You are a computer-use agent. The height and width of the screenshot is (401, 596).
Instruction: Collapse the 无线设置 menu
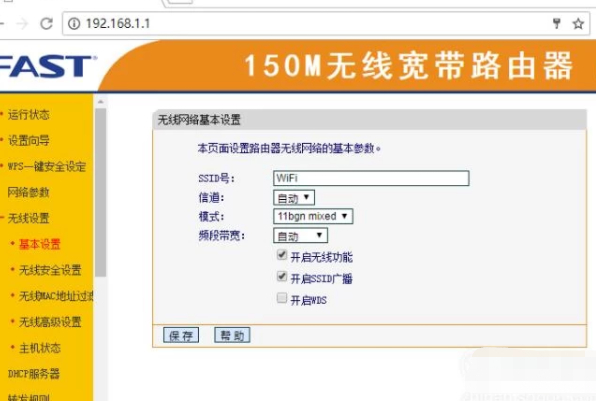(x=29, y=218)
